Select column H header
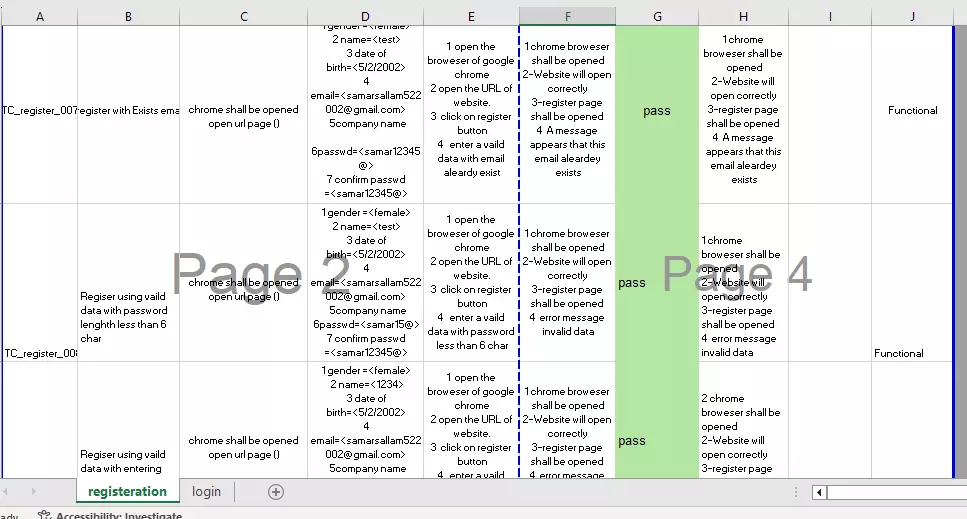 tap(743, 17)
